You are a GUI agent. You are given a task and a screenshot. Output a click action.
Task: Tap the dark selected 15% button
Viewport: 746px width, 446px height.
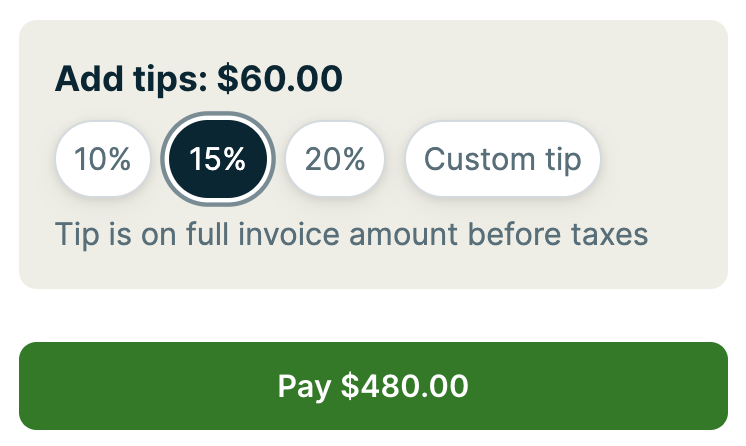(x=218, y=159)
